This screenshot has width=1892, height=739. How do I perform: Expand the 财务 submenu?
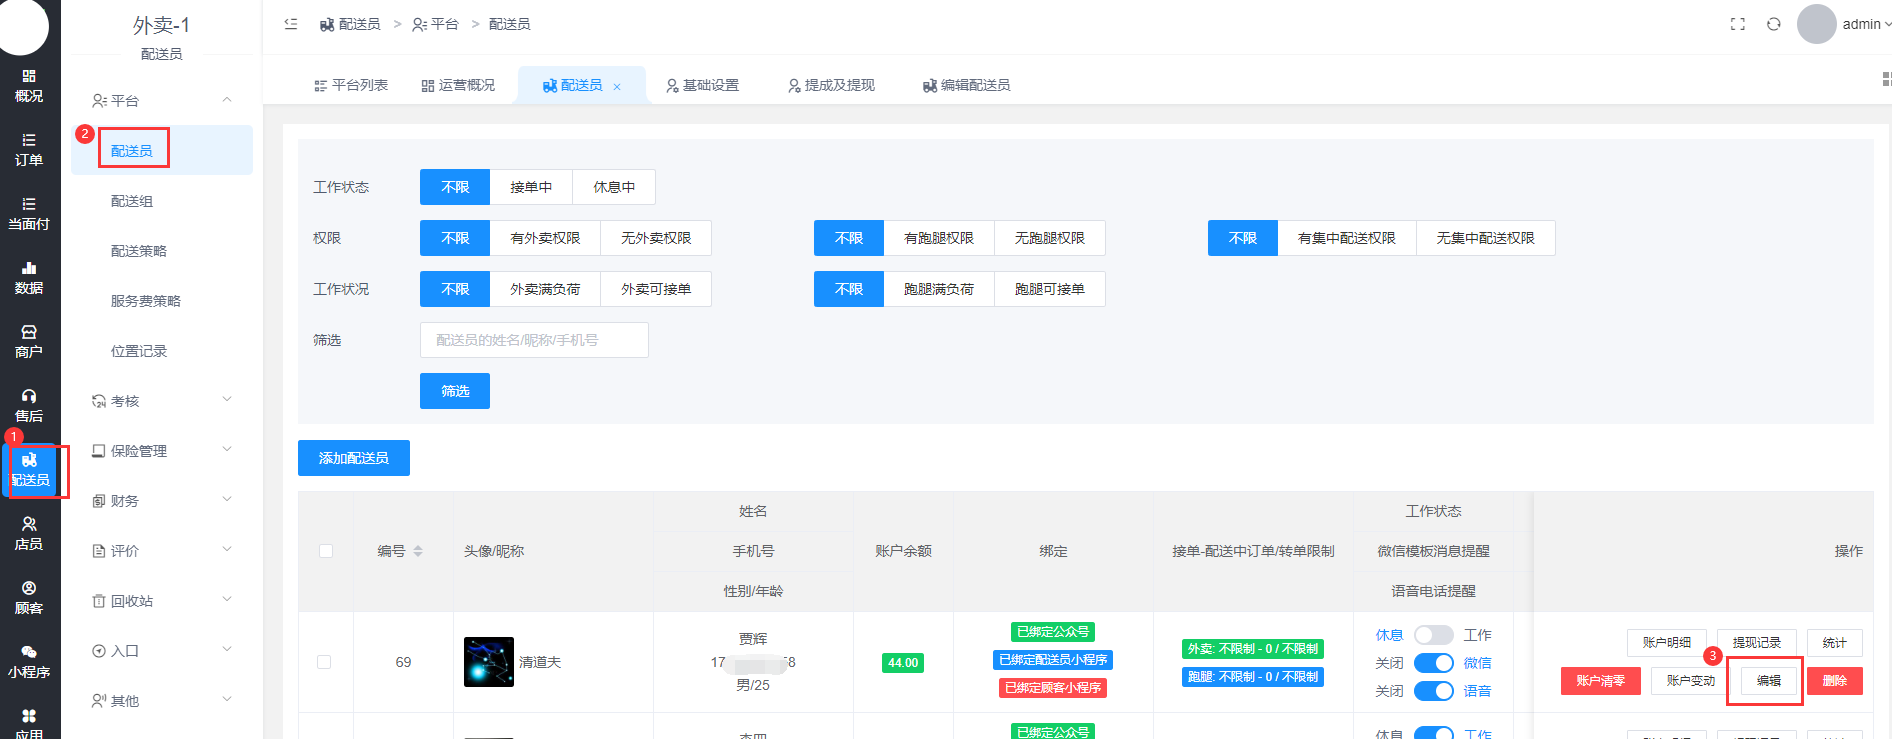click(x=160, y=501)
